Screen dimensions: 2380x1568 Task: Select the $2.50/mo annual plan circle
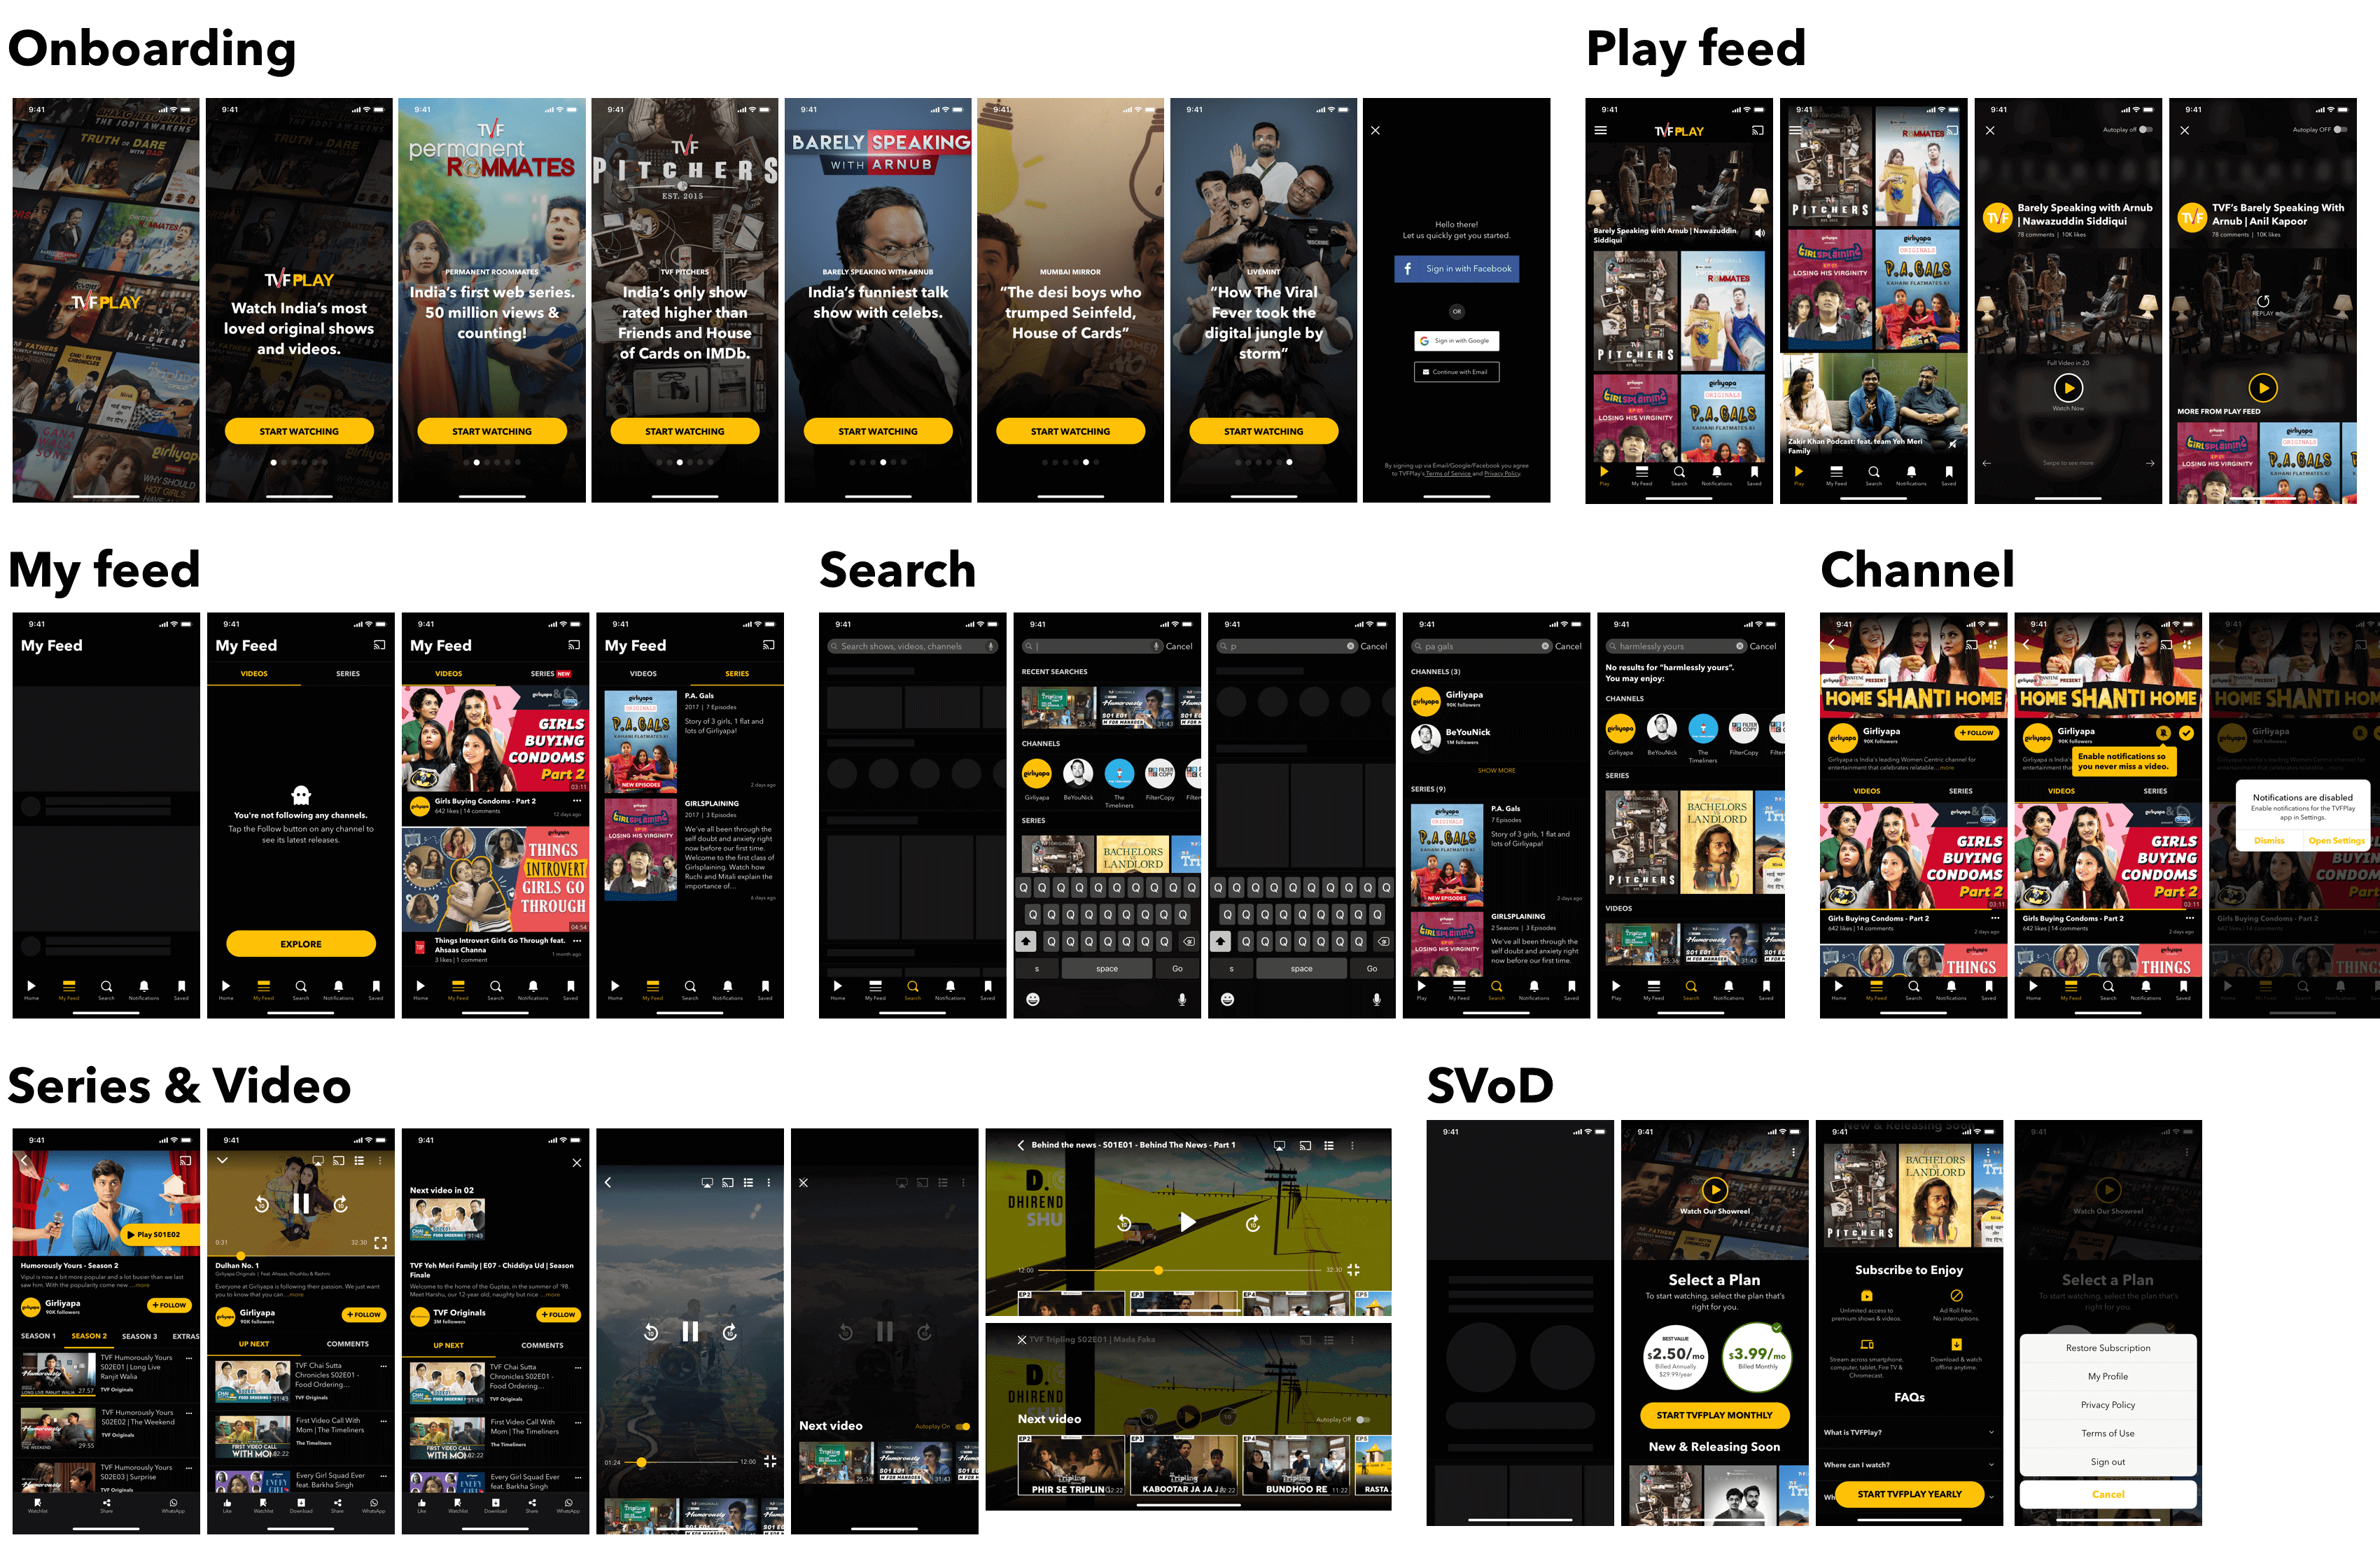tap(1675, 1357)
